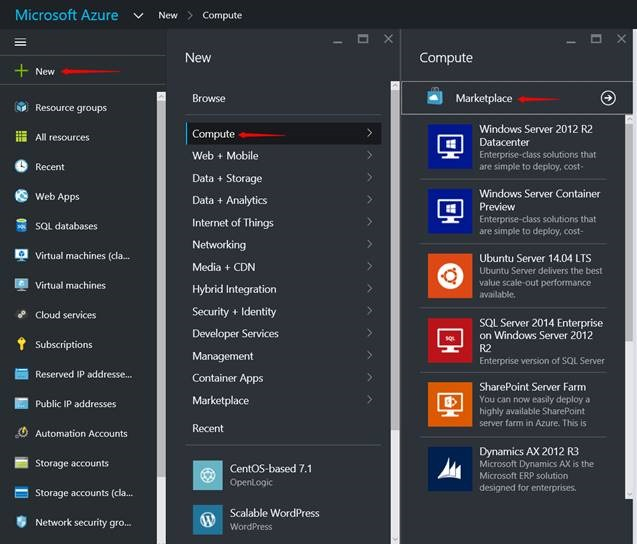Screen dimensions: 637x544
Task: Click the Subscriptions key icon
Action: click(x=21, y=344)
